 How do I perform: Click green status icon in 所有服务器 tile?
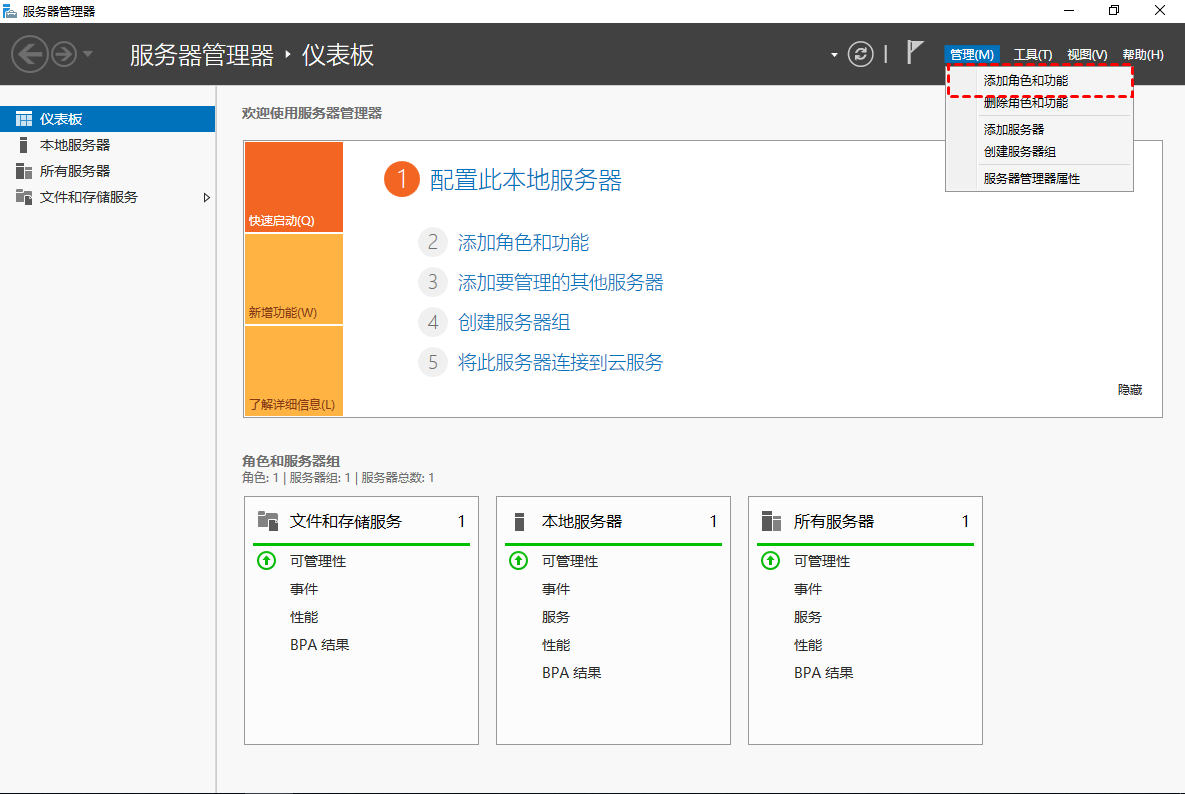point(770,561)
